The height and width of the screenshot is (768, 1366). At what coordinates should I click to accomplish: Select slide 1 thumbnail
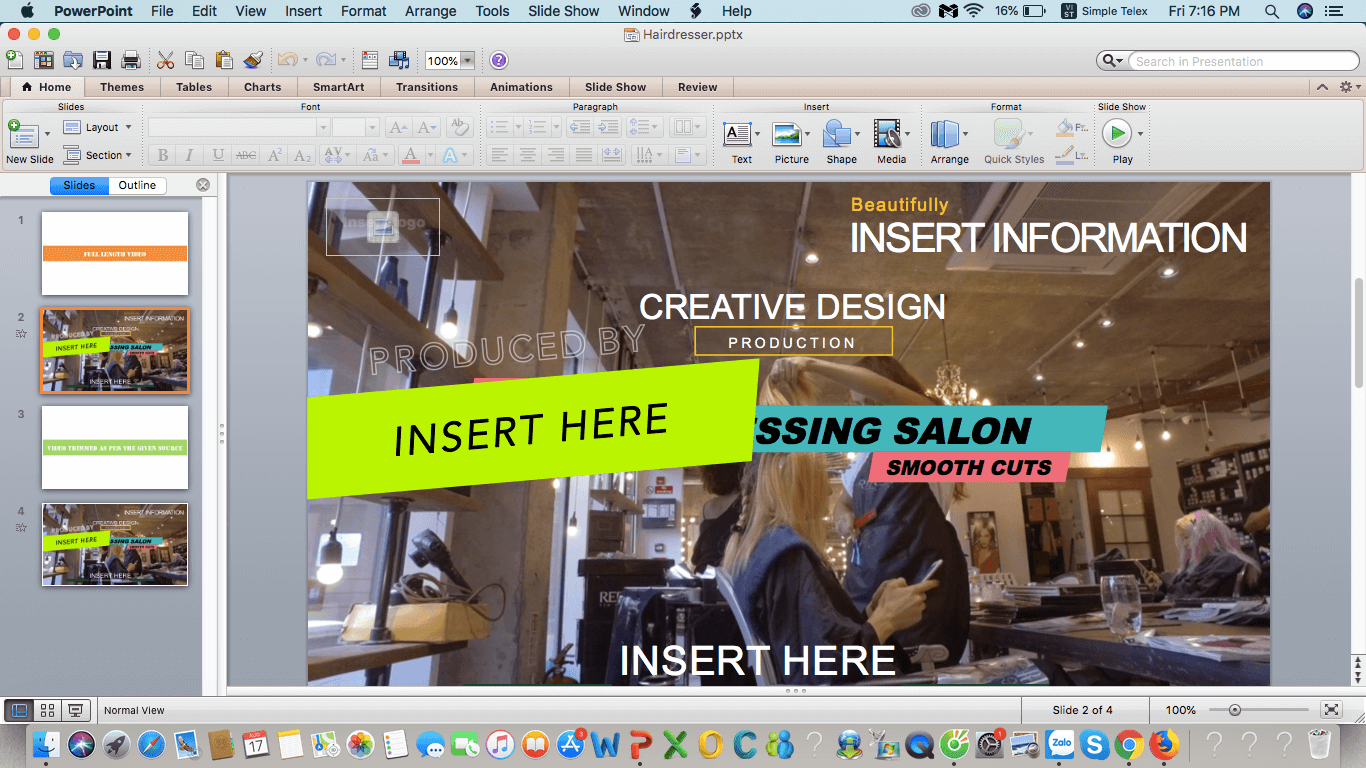click(114, 254)
